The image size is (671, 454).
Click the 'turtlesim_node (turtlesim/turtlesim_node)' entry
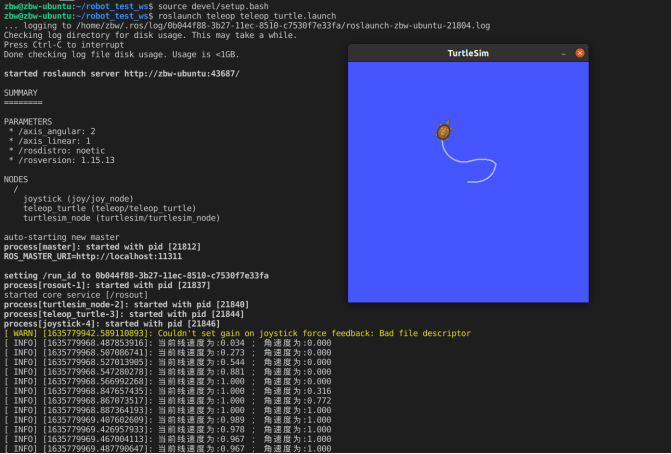pyautogui.click(x=122, y=218)
